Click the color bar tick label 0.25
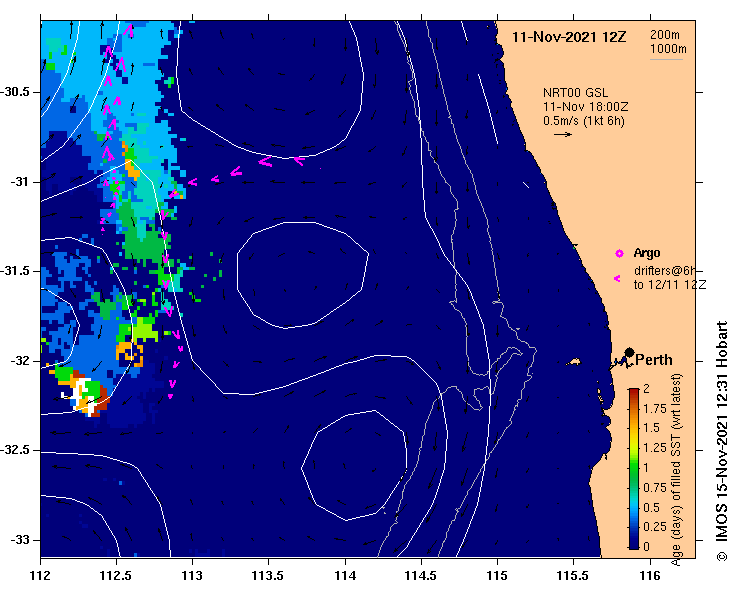Screen dimensions: 739x592 tap(655, 527)
